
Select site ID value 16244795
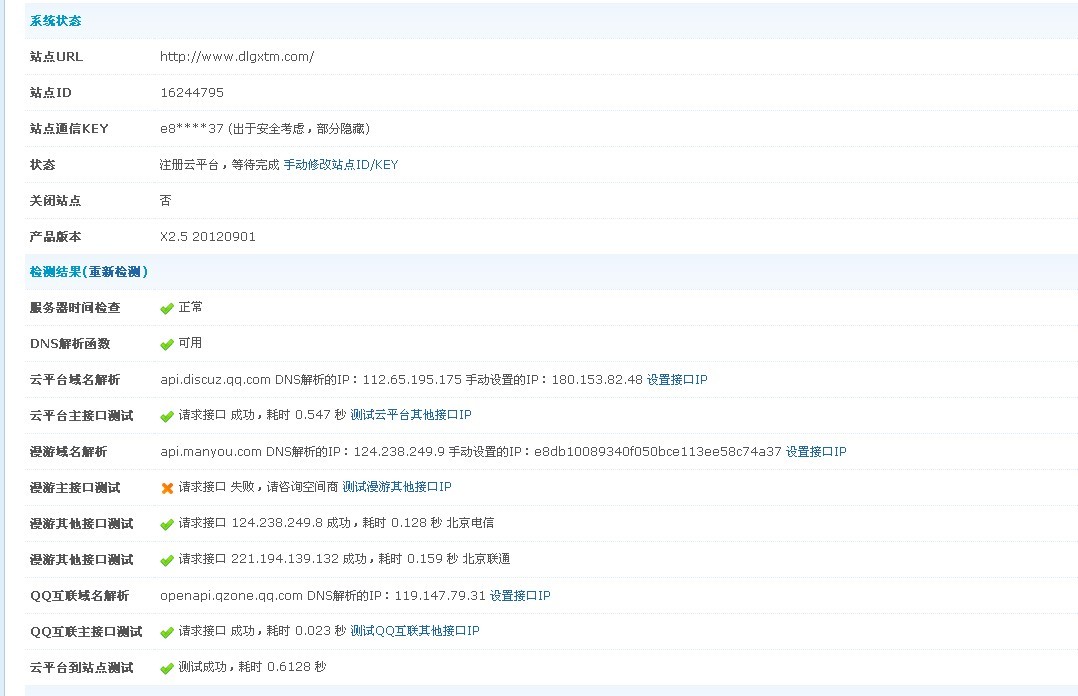pos(192,93)
